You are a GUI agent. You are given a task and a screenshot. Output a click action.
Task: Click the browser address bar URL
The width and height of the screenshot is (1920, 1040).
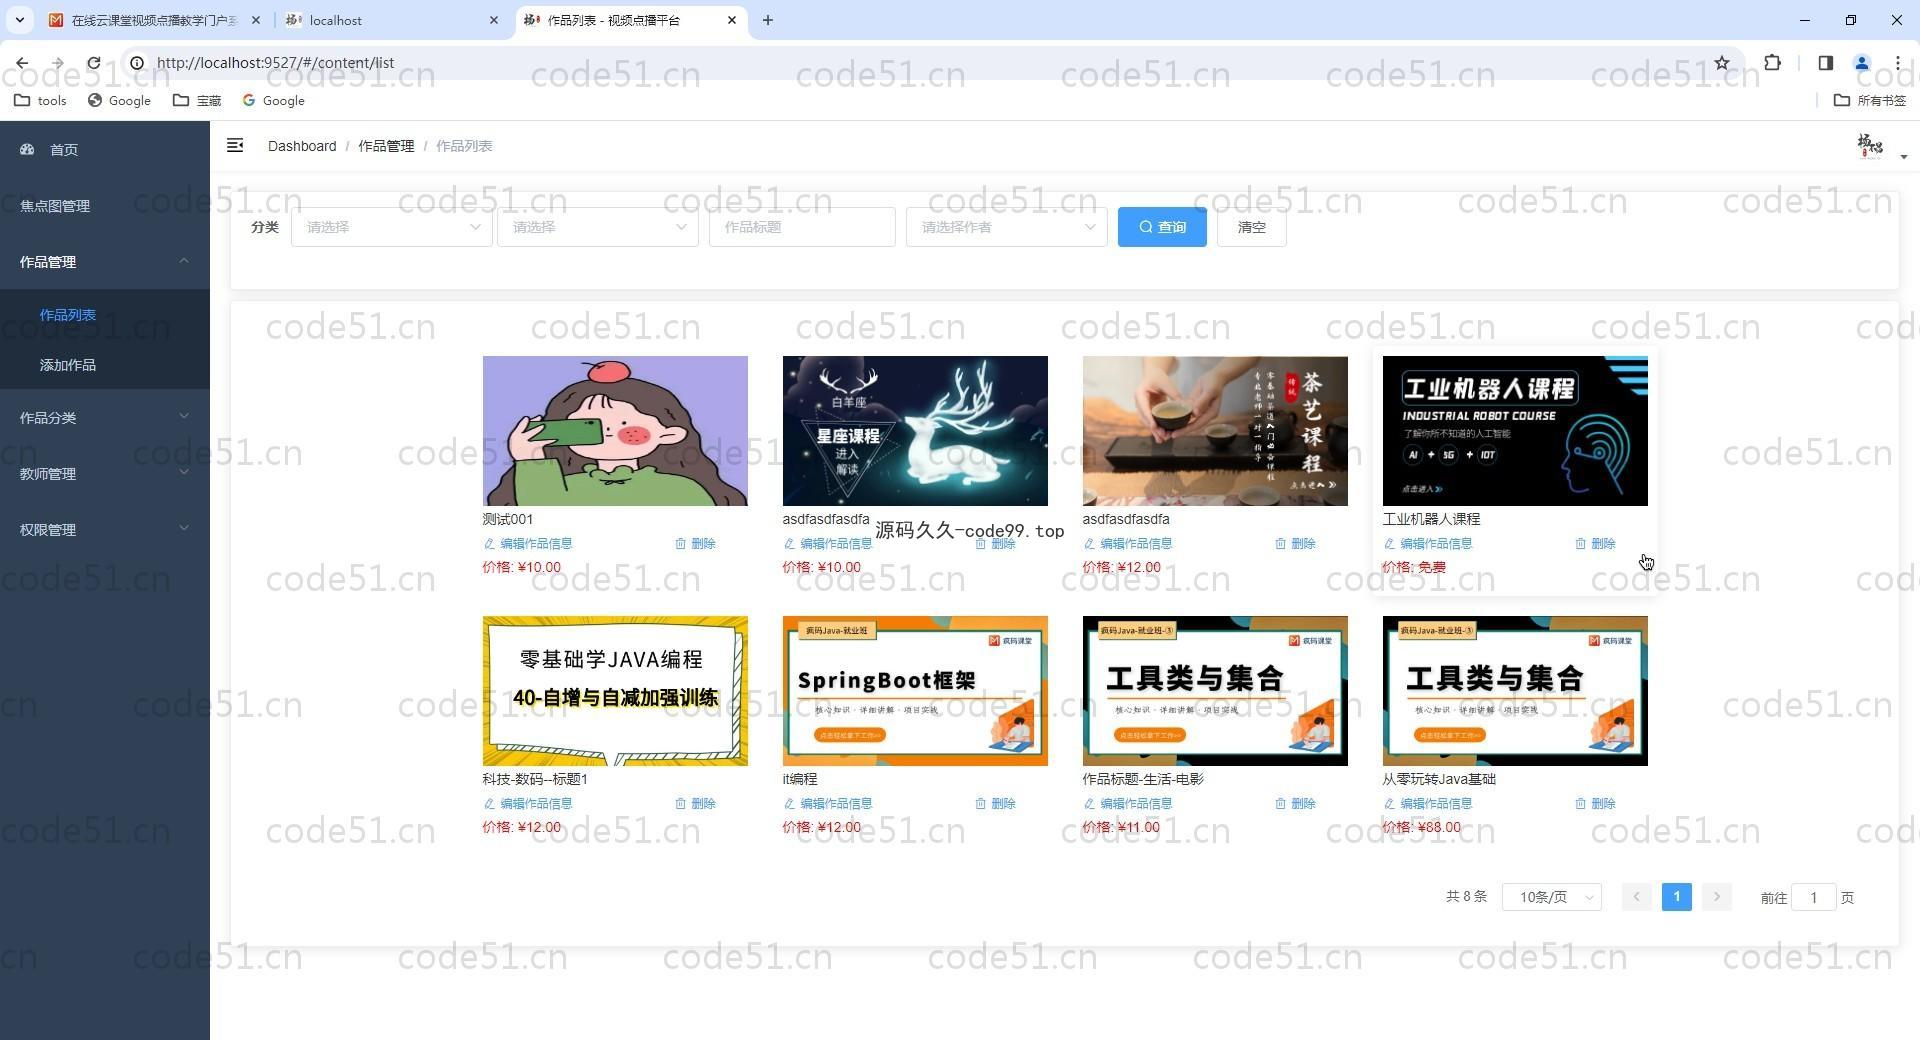pyautogui.click(x=276, y=63)
